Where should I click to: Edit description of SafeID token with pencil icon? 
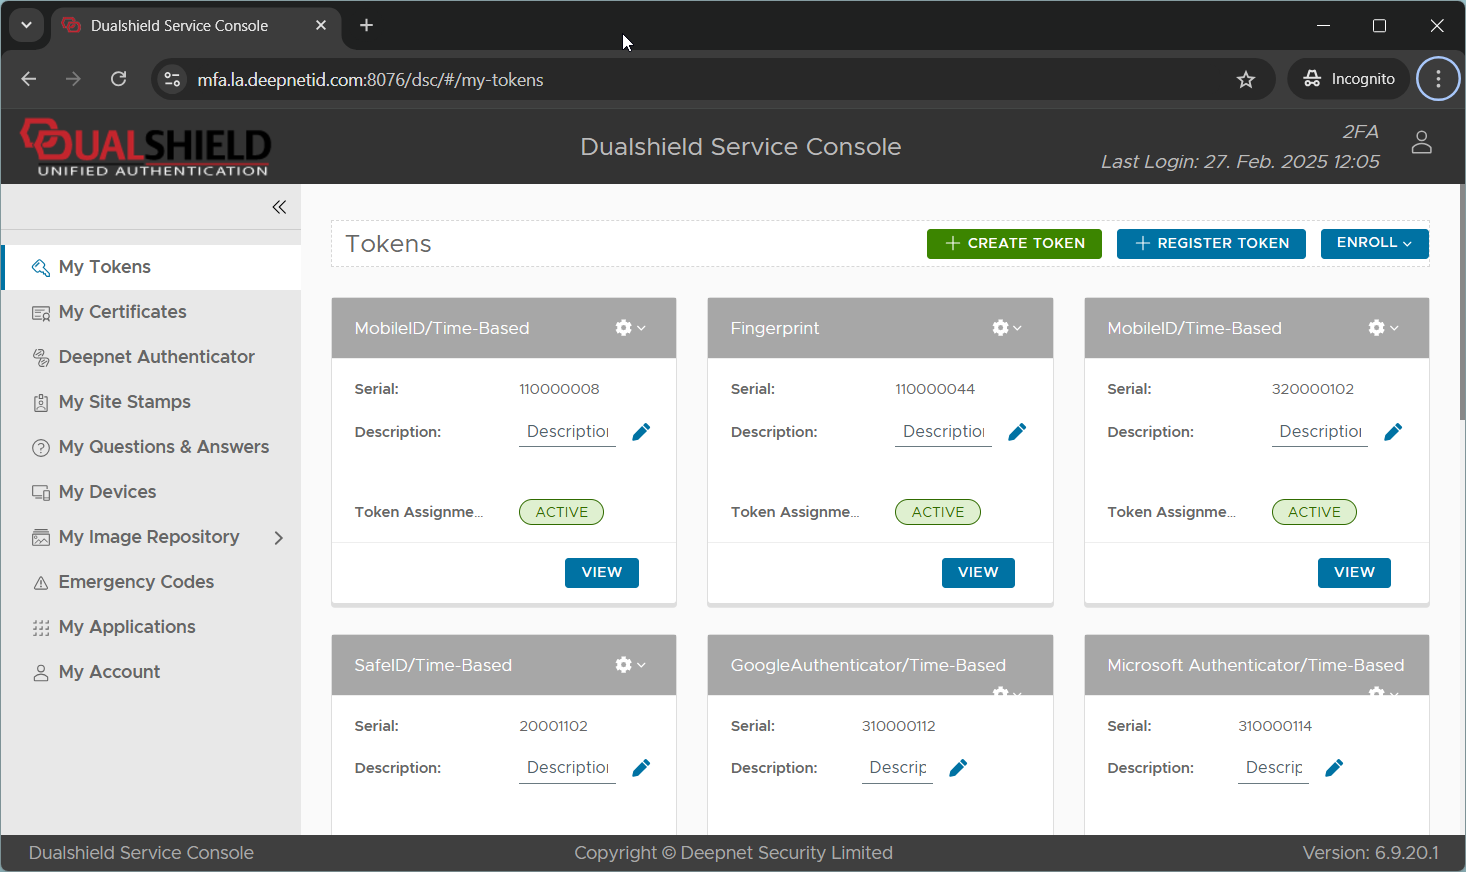tap(641, 768)
